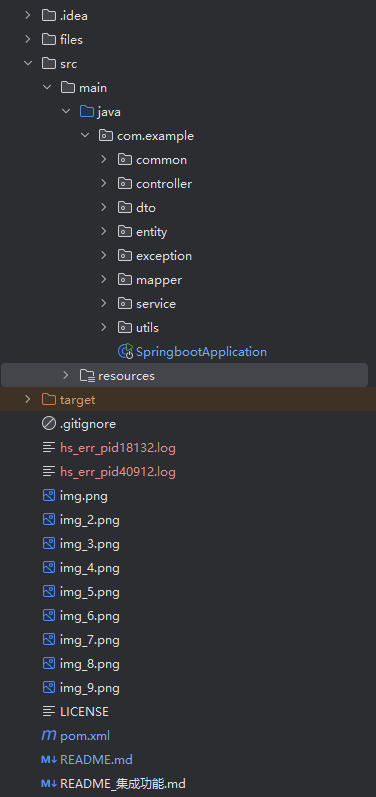Expand the controller package chevron
The width and height of the screenshot is (376, 797).
click(x=104, y=183)
